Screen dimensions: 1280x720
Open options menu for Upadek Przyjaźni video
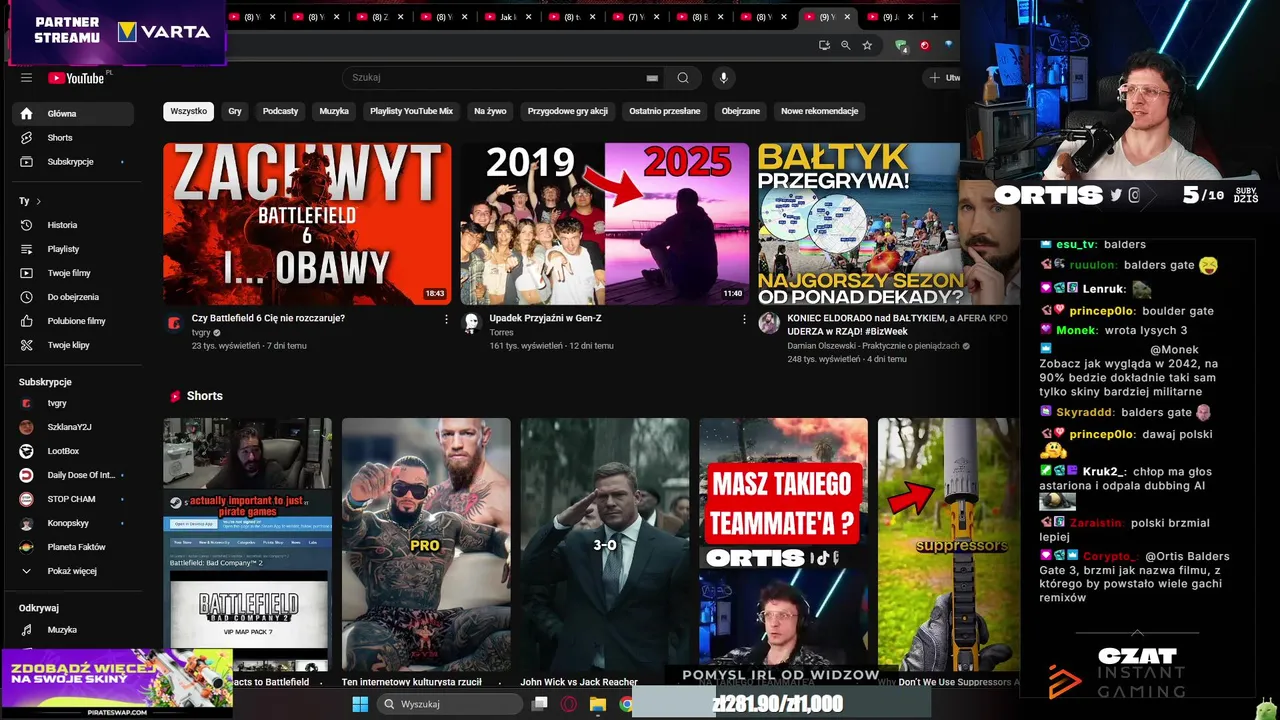pos(744,319)
